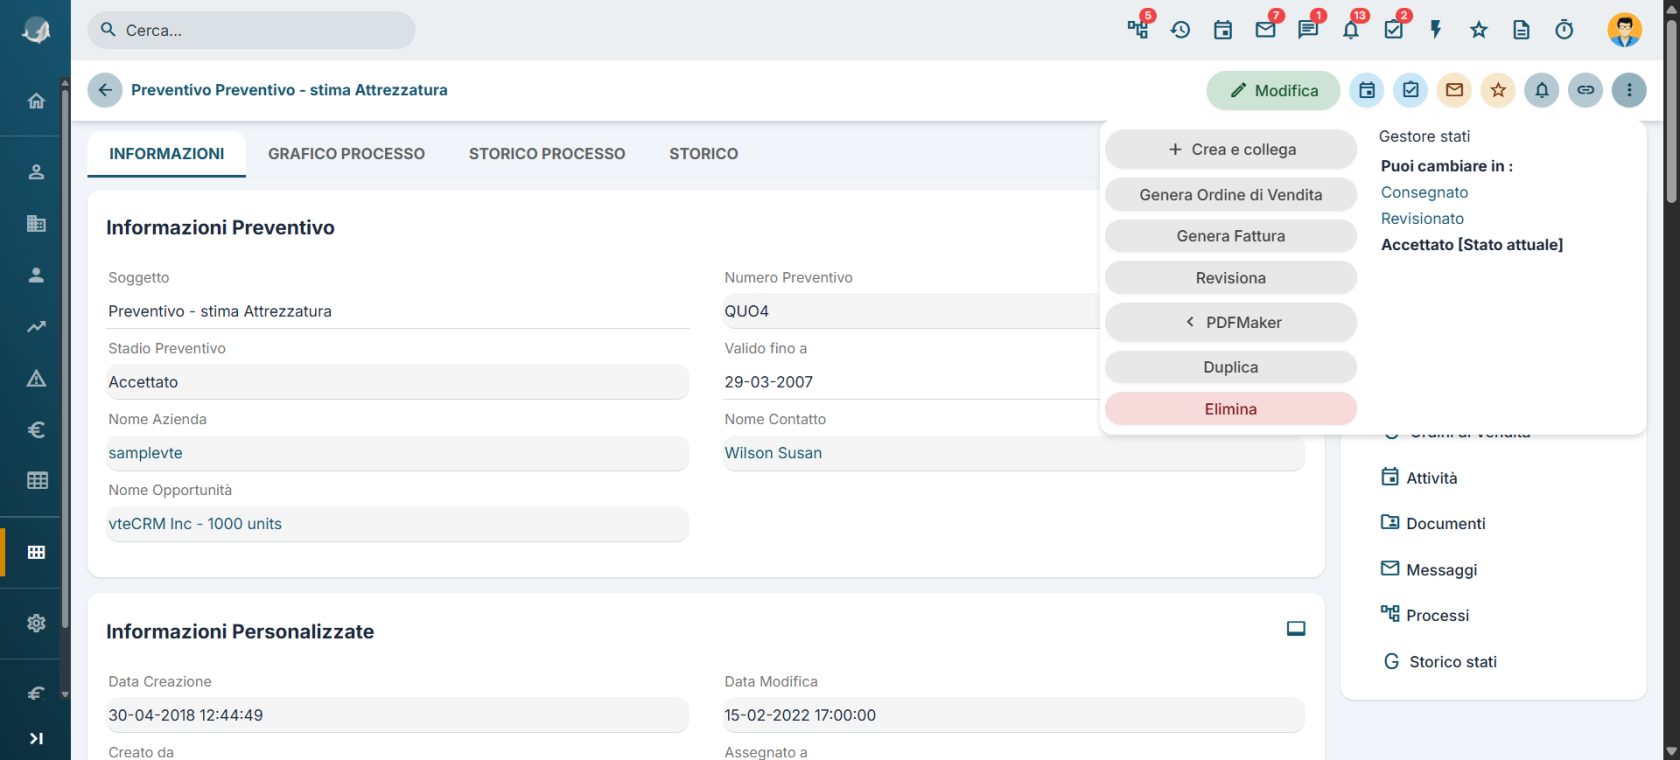
Task: Follow record with the bell button
Action: tap(1542, 90)
